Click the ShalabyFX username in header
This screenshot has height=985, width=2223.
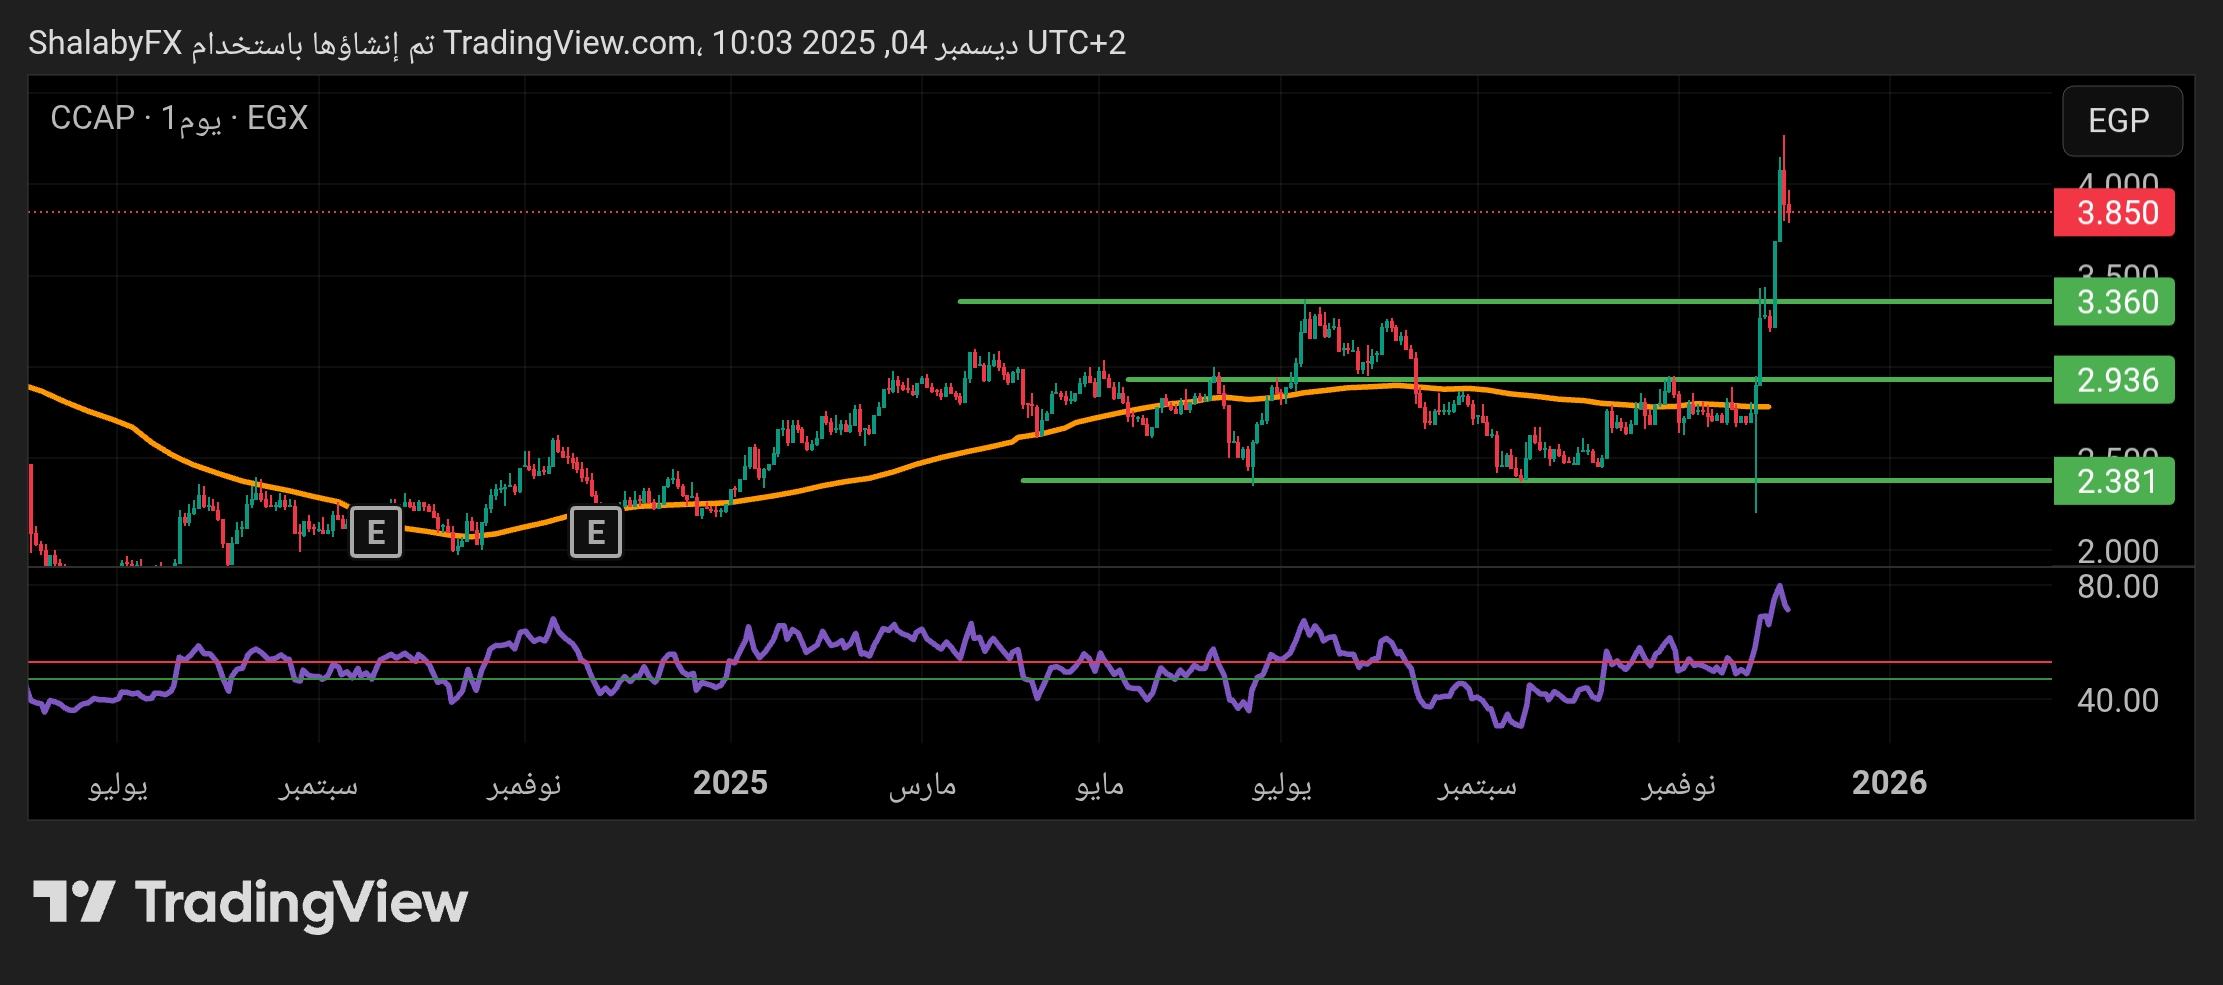(105, 43)
